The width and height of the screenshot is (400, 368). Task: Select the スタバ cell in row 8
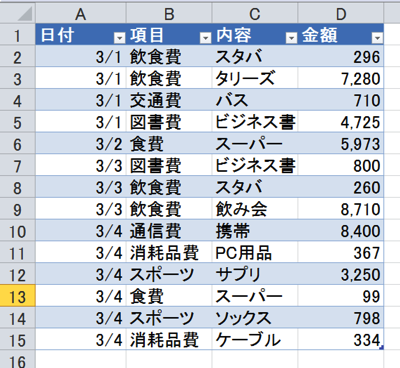click(x=255, y=187)
